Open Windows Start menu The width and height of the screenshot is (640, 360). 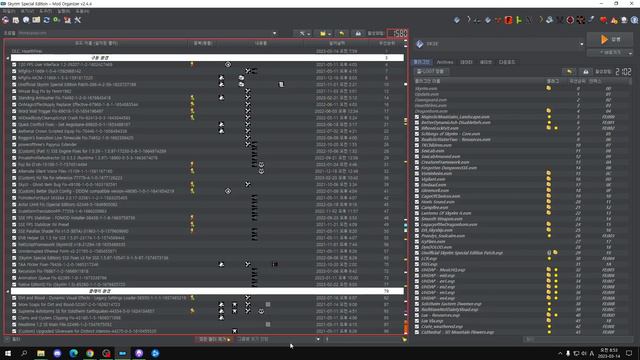(8, 353)
